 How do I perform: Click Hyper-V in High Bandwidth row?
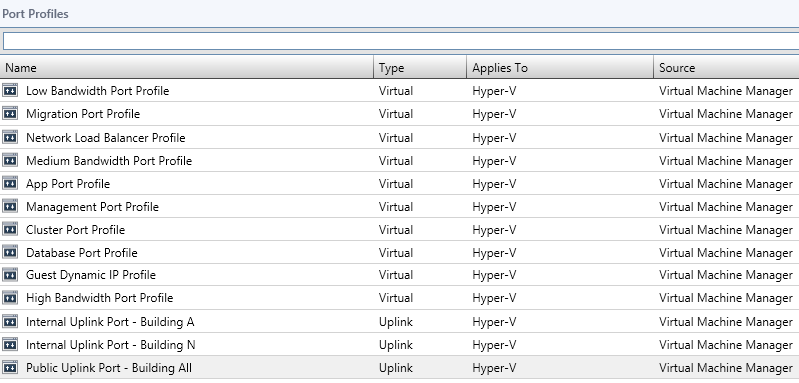pyautogui.click(x=494, y=297)
